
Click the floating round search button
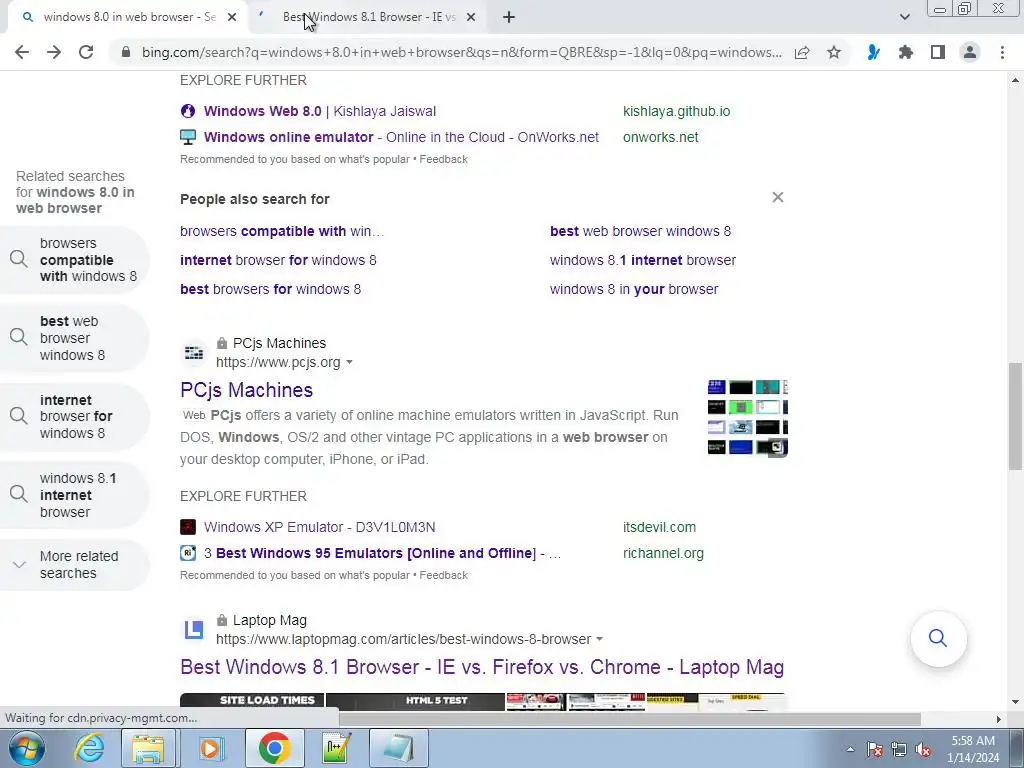[x=938, y=638]
